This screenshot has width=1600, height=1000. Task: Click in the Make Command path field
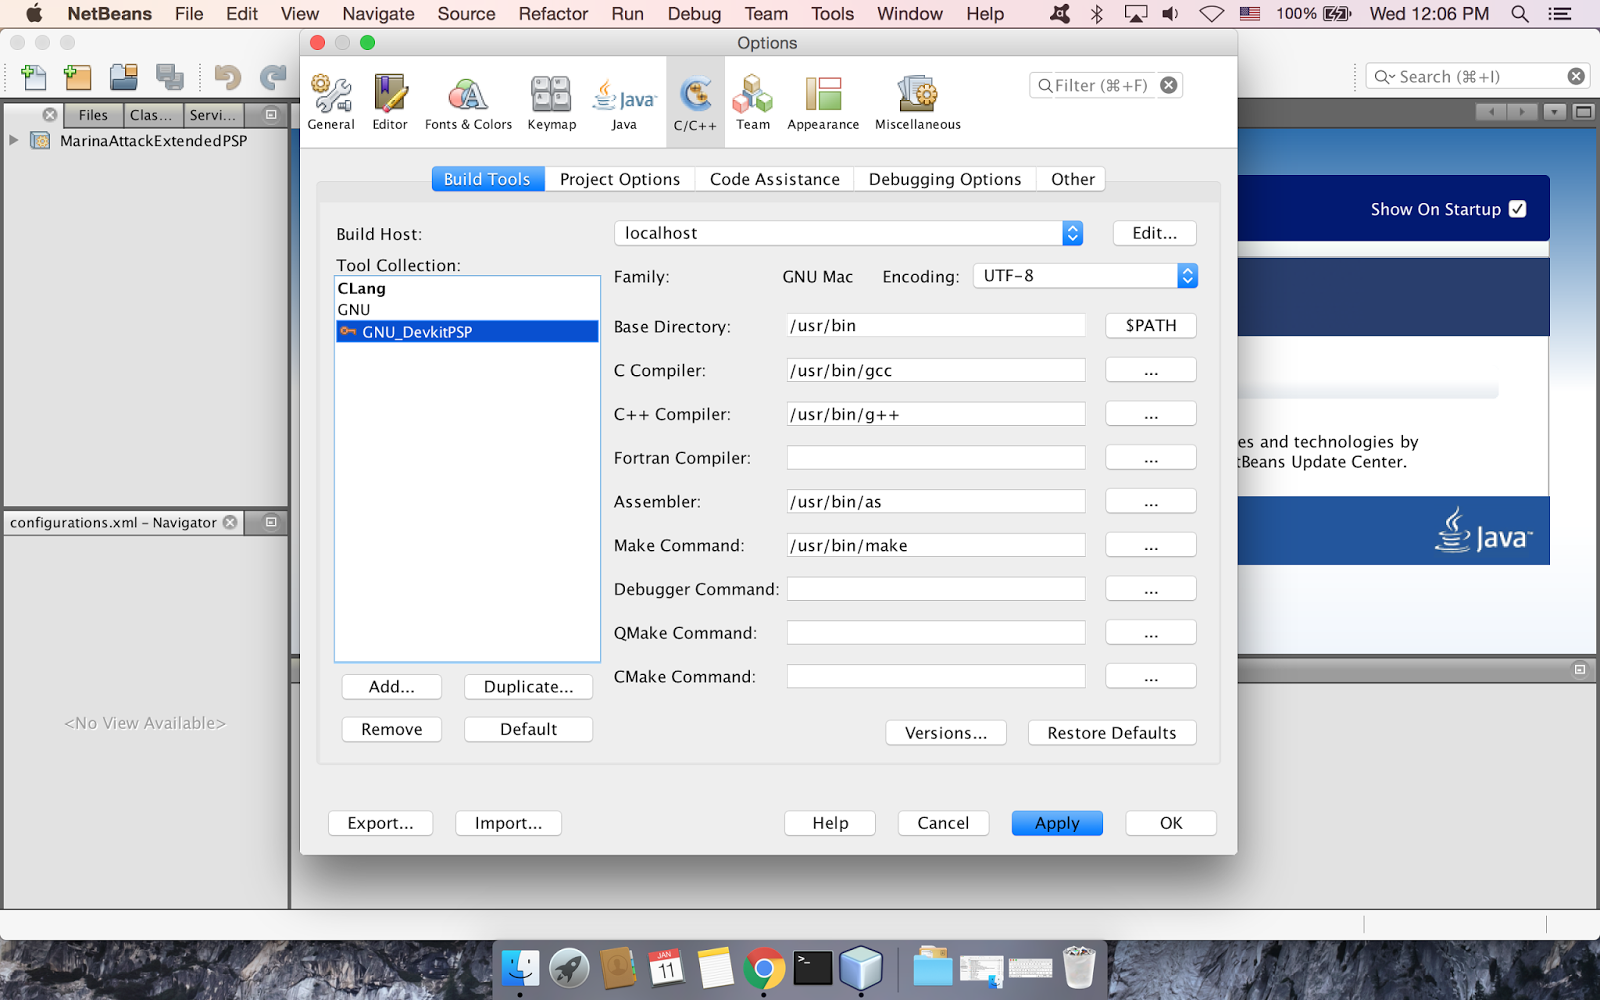pyautogui.click(x=936, y=545)
